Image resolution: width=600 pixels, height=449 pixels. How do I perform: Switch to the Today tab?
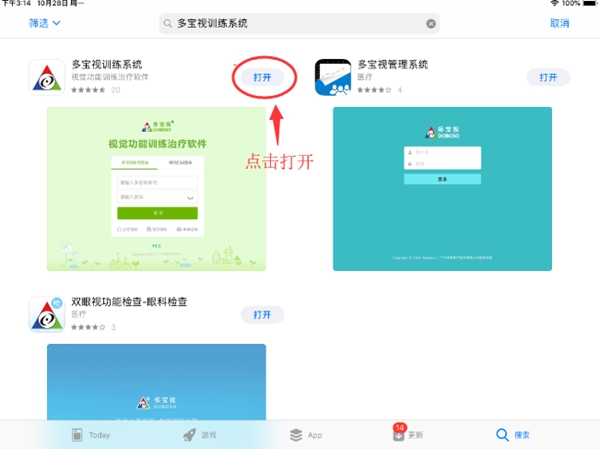91,435
